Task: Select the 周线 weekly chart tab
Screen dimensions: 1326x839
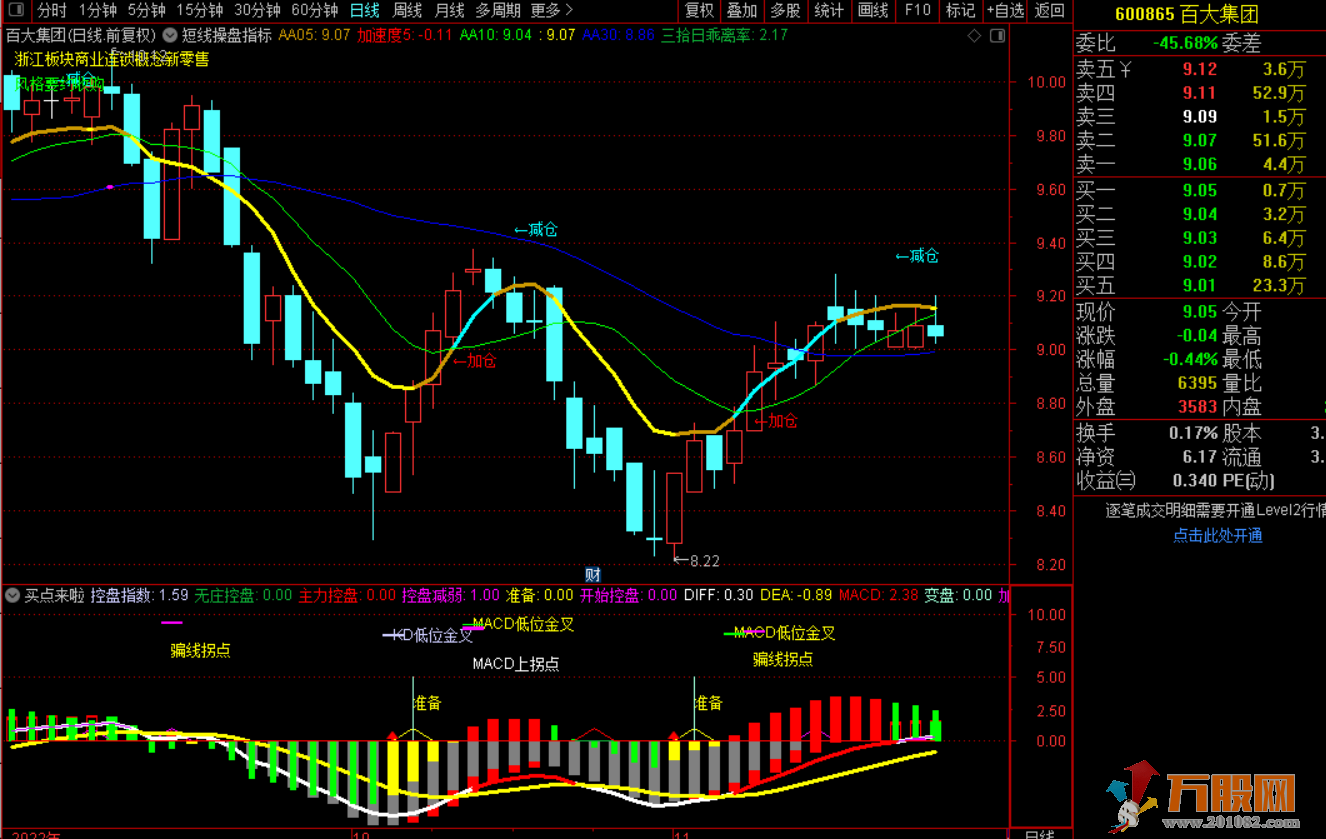Action: [x=407, y=10]
